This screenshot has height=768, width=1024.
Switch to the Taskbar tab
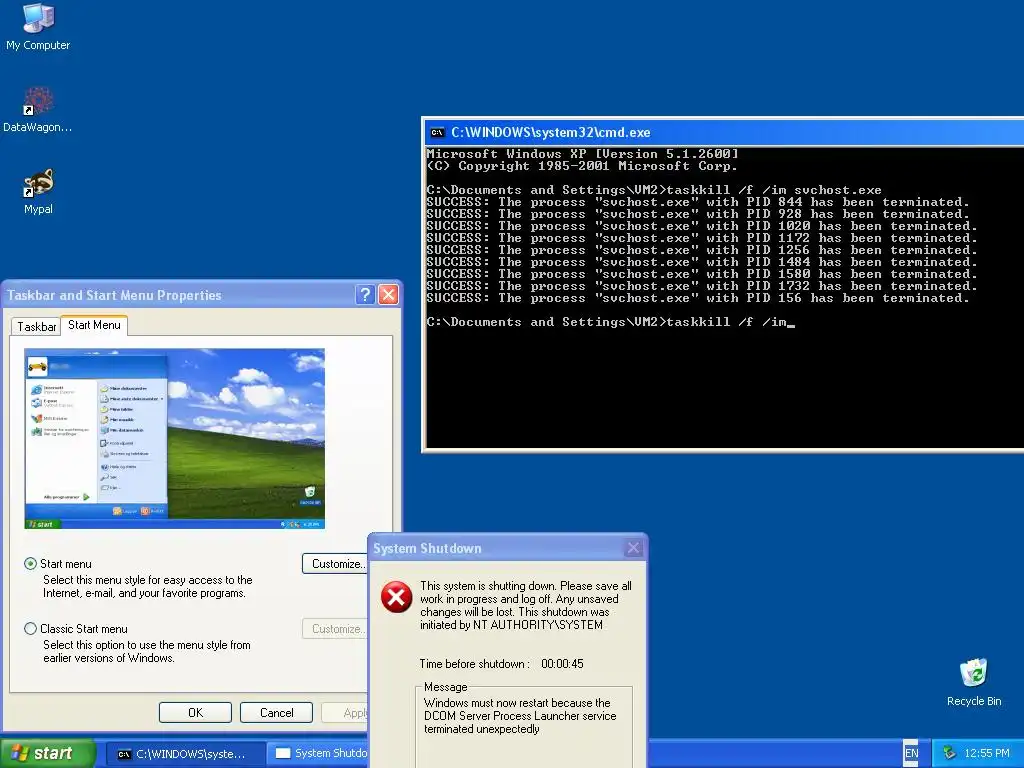[x=37, y=327]
